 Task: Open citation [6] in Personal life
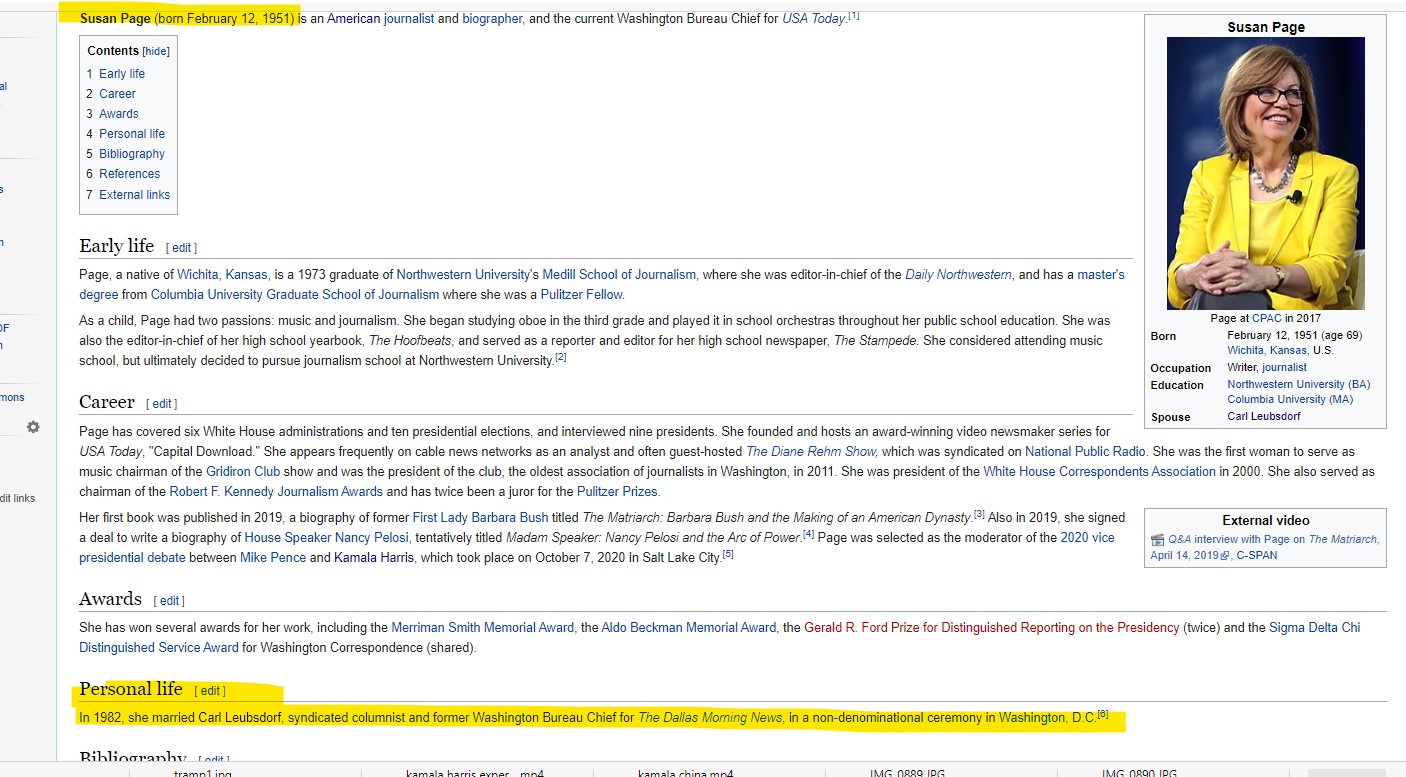click(x=1103, y=714)
